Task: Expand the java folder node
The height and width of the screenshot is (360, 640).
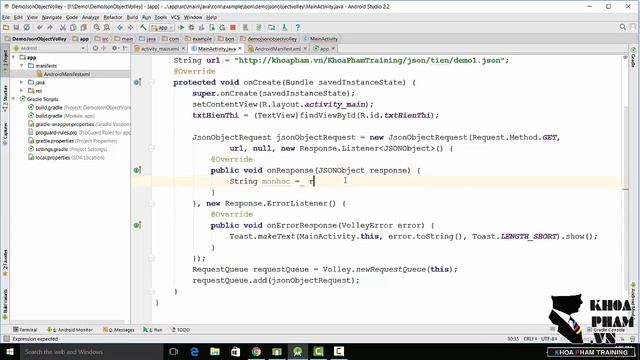Action: (22, 82)
